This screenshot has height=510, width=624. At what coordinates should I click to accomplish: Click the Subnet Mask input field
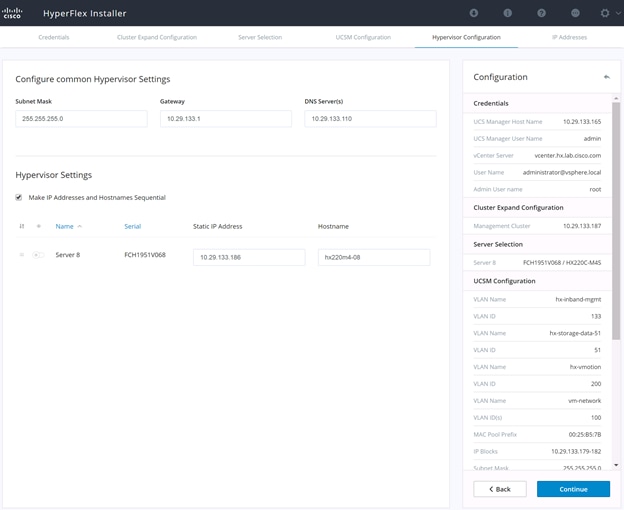coord(81,119)
